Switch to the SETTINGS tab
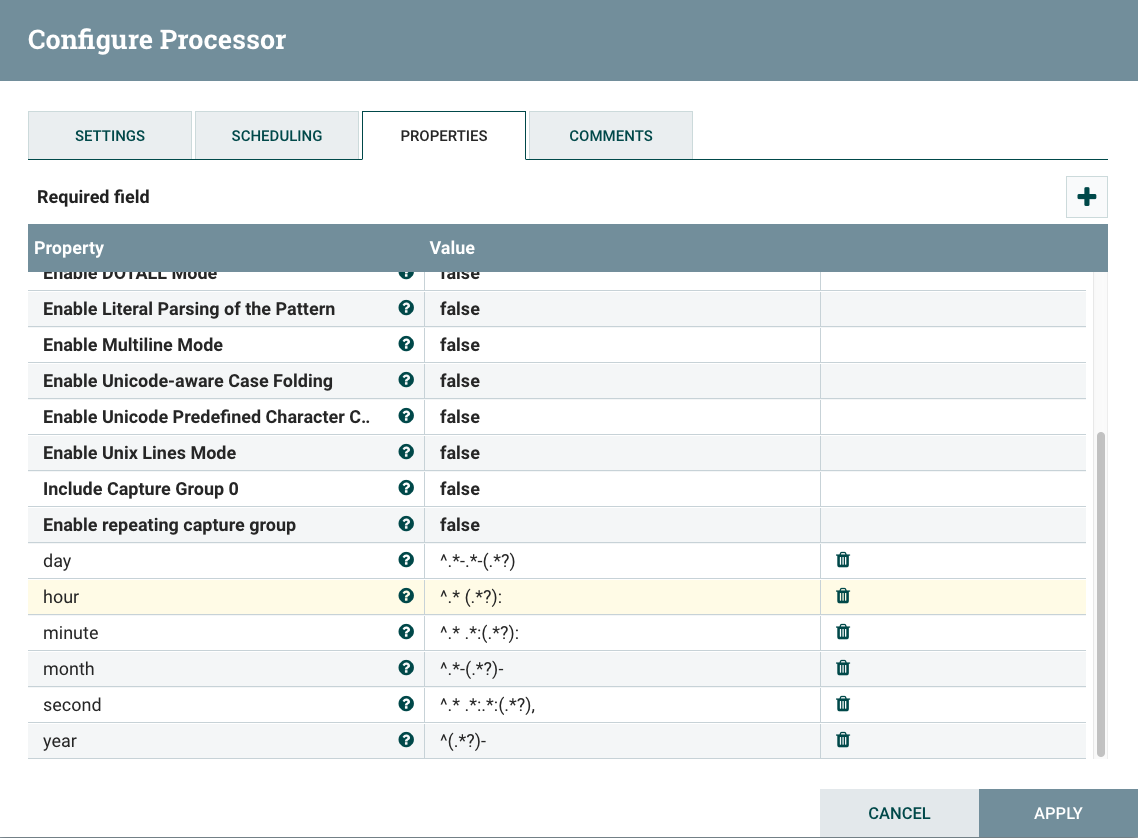The width and height of the screenshot is (1138, 838). point(109,135)
